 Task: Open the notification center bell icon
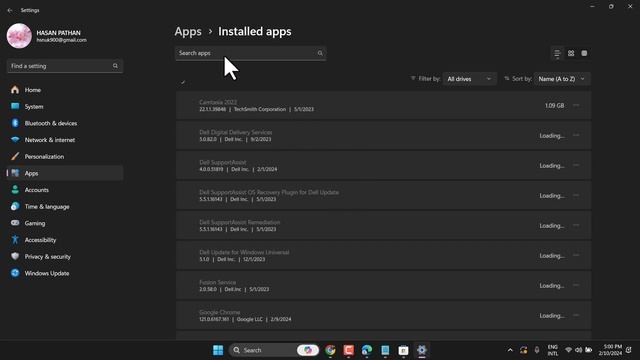(629, 350)
